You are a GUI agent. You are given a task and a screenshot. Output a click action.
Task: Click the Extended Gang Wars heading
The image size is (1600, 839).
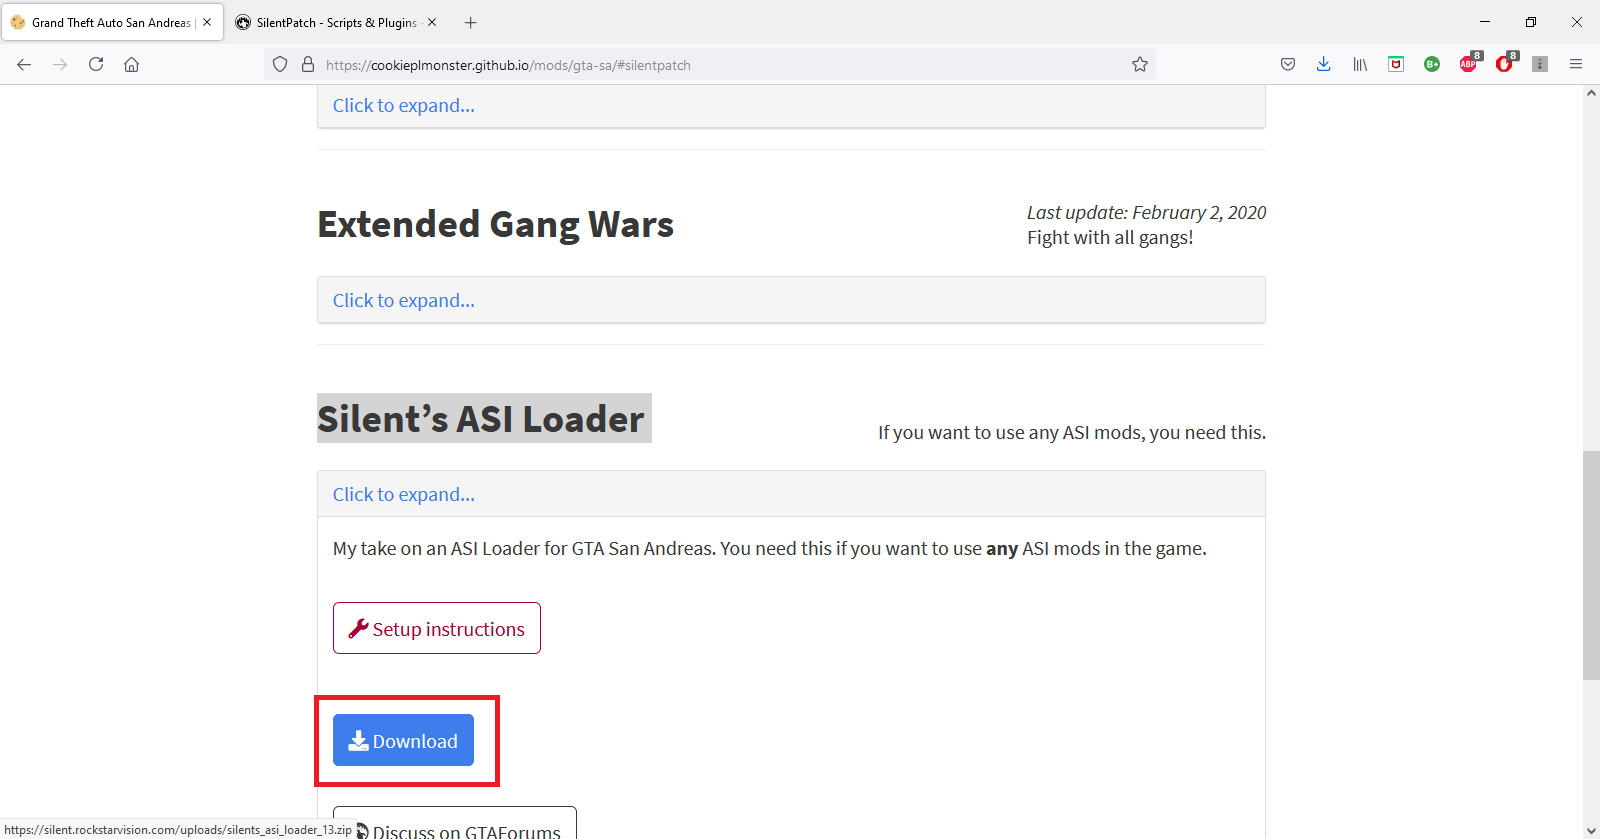point(496,225)
